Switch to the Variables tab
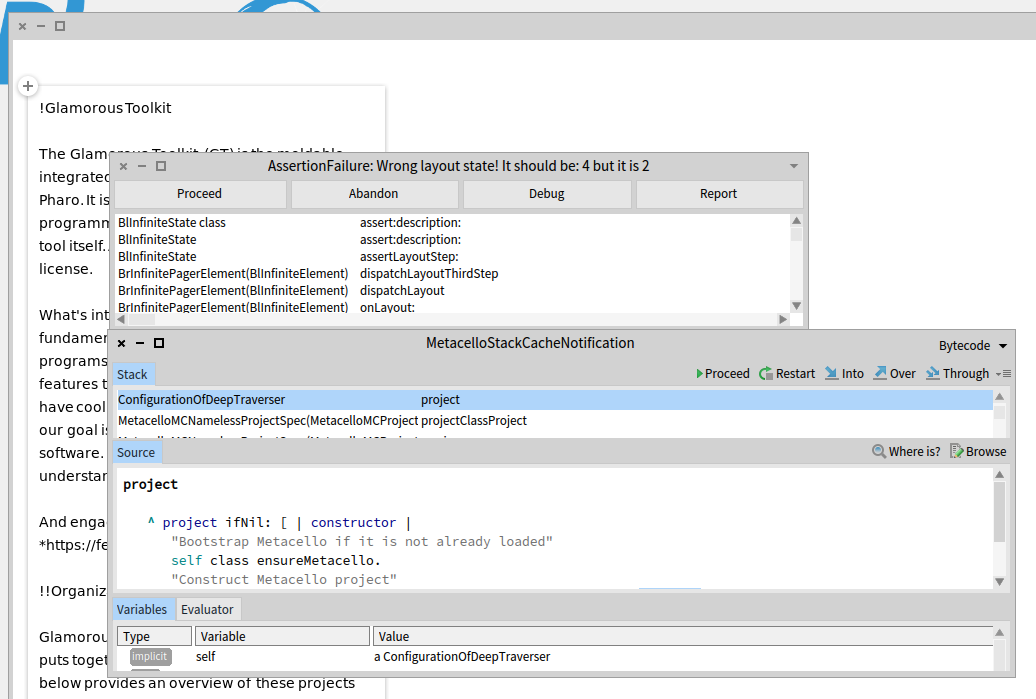Screen dimensions: 1036x699 [142, 610]
